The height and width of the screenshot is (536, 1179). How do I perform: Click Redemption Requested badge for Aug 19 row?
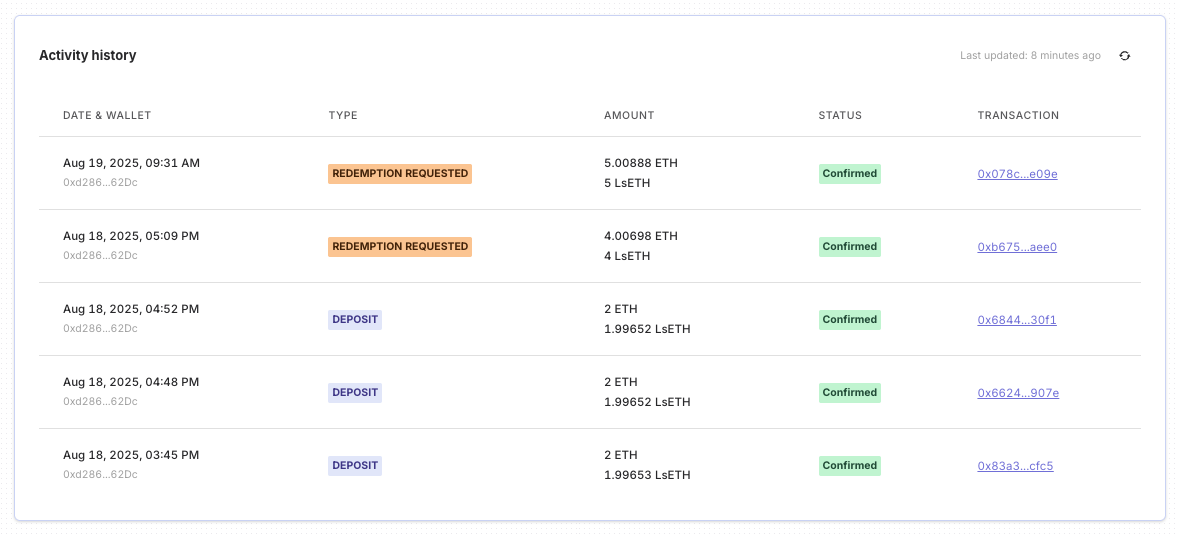pyautogui.click(x=400, y=174)
